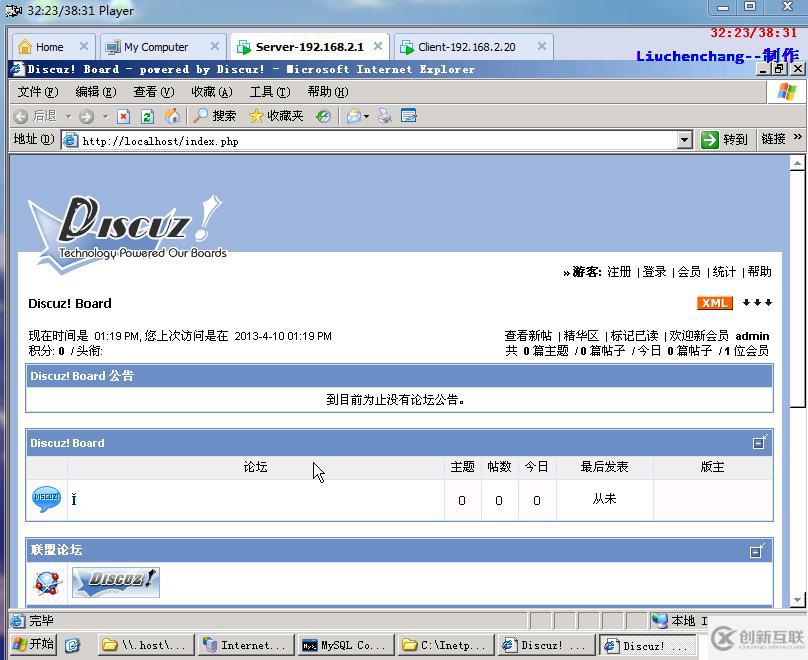Click the 转到 Go button
Viewport: 808px width, 660px height.
coord(724,139)
